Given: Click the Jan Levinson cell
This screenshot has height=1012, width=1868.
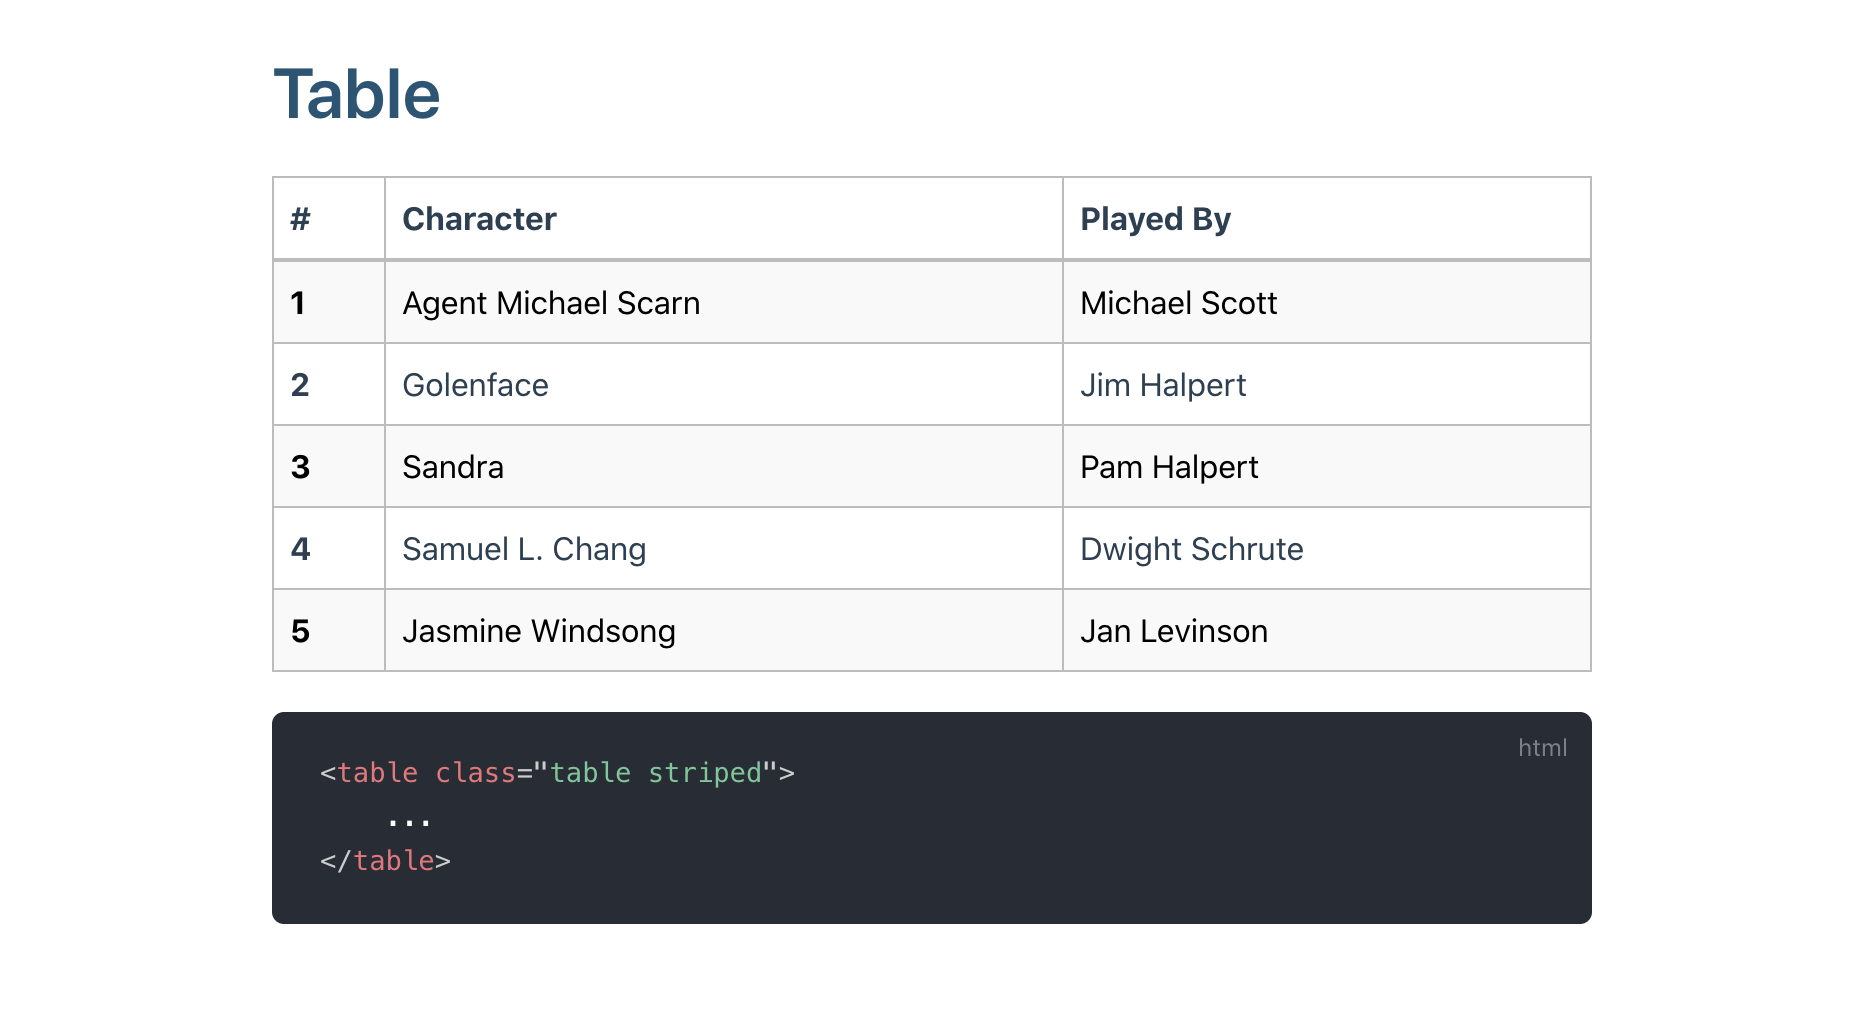Looking at the screenshot, I should (x=1172, y=630).
